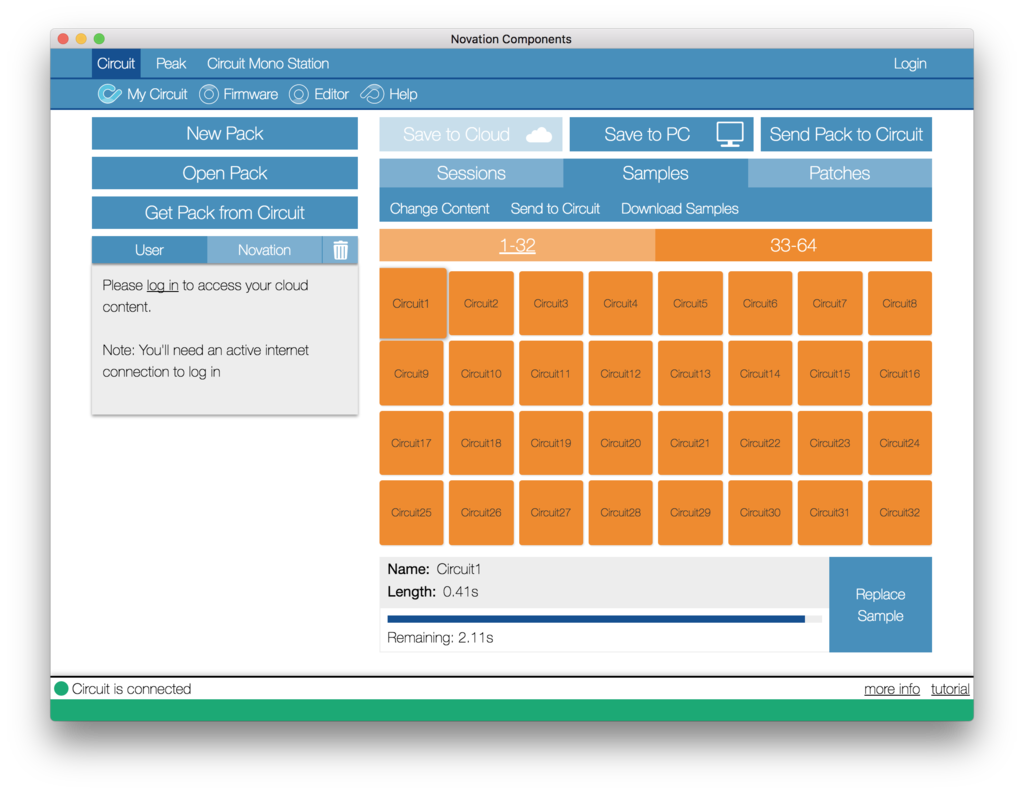Switch to Circuit Mono Station tab
1024x793 pixels.
point(268,63)
